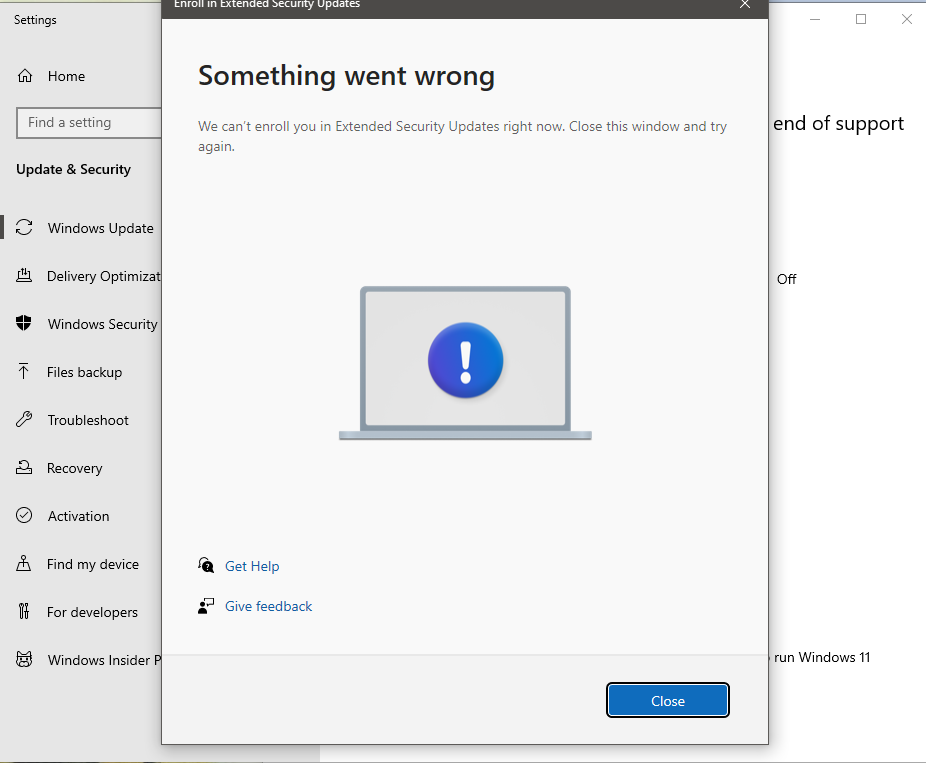Click the Get Help chat bubble icon
Viewport: 926px width, 763px height.
pos(206,565)
